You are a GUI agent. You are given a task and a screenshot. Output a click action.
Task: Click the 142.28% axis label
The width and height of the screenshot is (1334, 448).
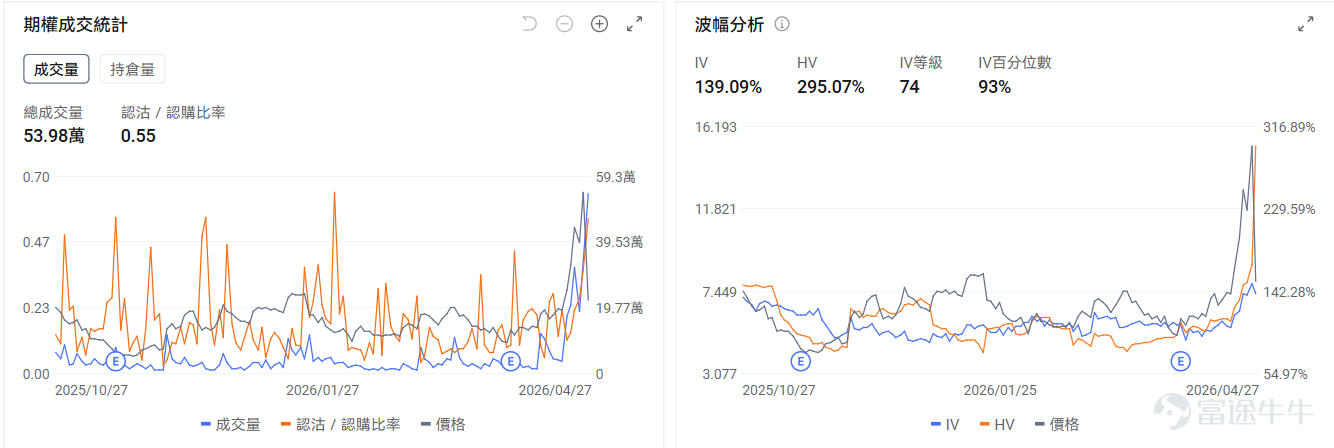pyautogui.click(x=1290, y=292)
